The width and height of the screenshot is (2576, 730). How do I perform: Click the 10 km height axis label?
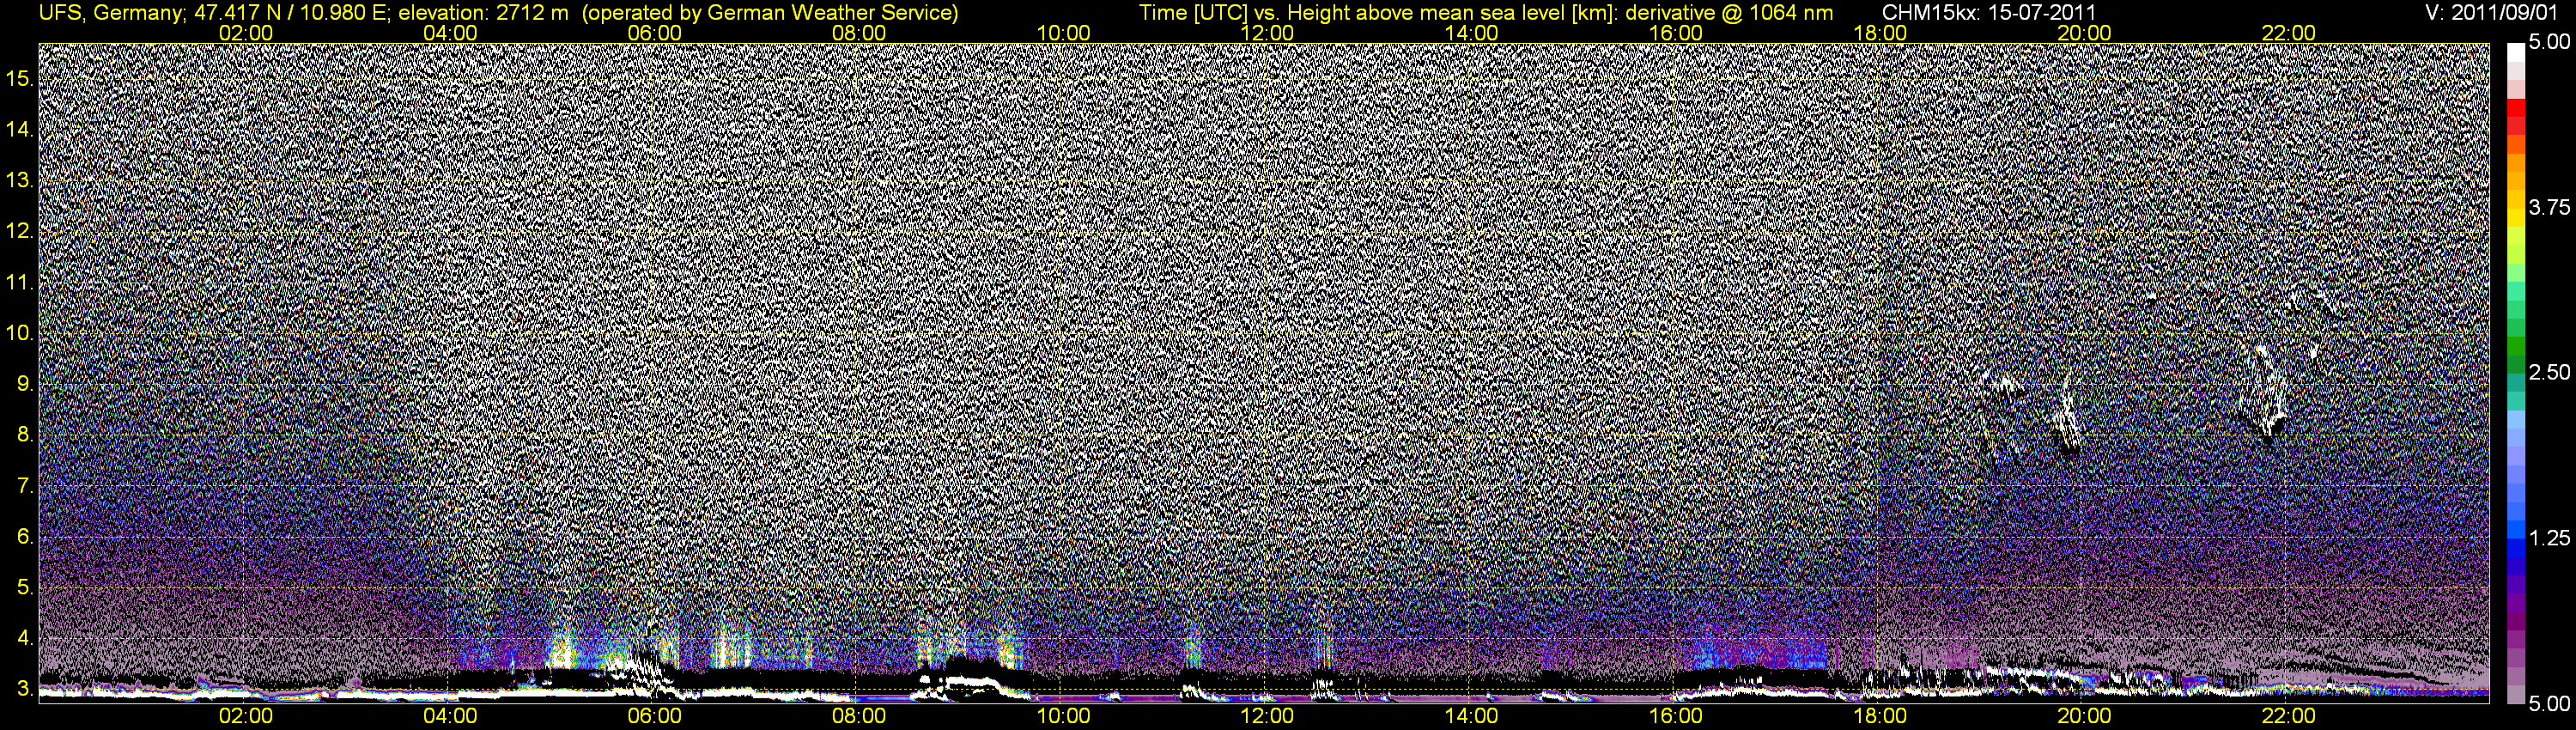point(20,332)
